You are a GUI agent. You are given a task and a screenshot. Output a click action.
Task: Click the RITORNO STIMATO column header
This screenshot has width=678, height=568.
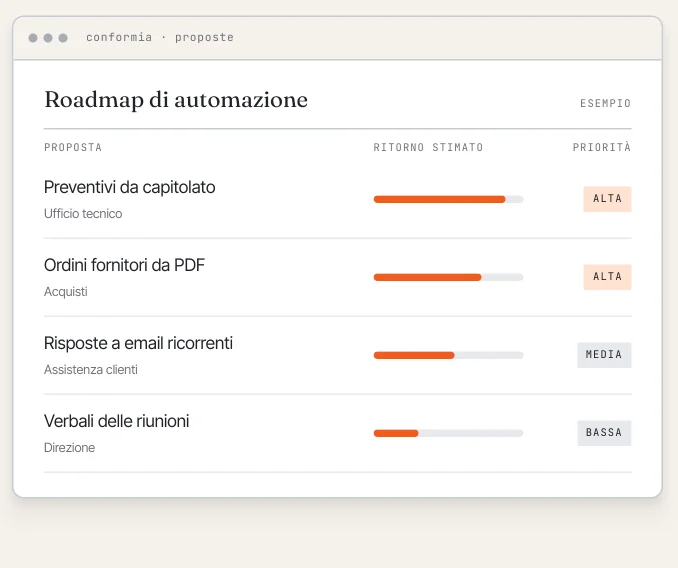click(x=428, y=147)
